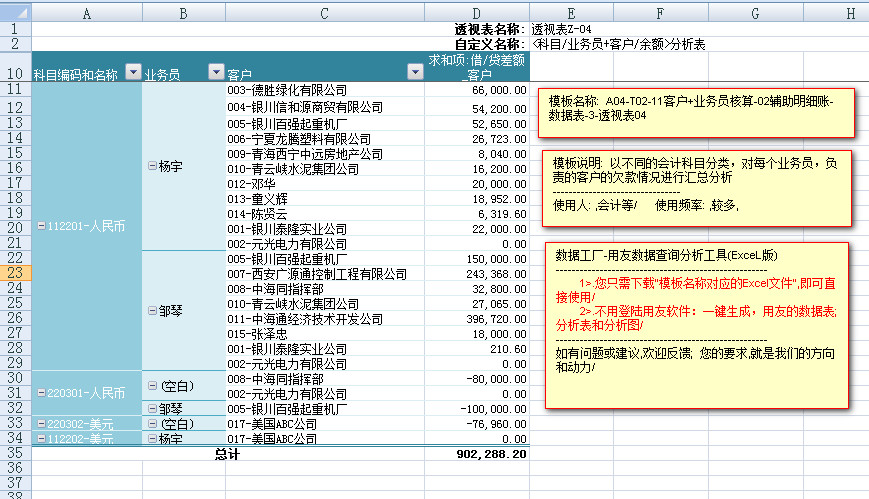Click the select-all corner box
The width and height of the screenshot is (869, 499).
[15, 13]
